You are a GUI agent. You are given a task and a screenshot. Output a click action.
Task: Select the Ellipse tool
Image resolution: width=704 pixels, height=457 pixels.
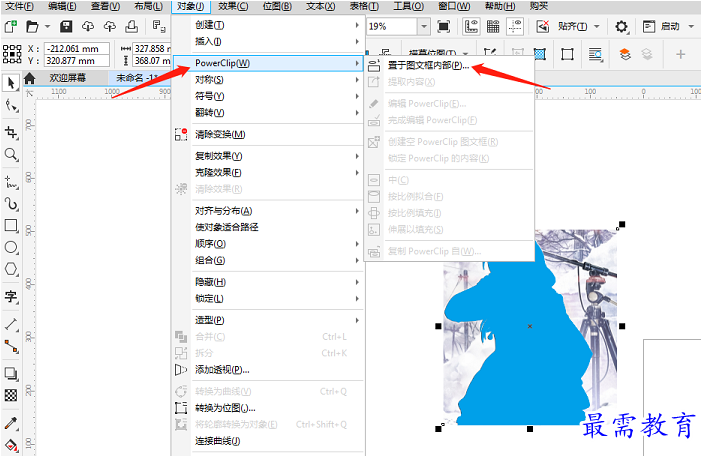coord(11,247)
